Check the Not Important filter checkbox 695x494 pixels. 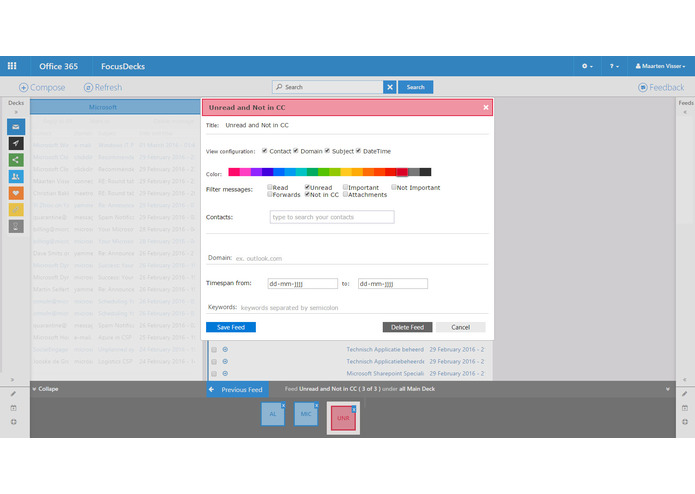point(394,187)
